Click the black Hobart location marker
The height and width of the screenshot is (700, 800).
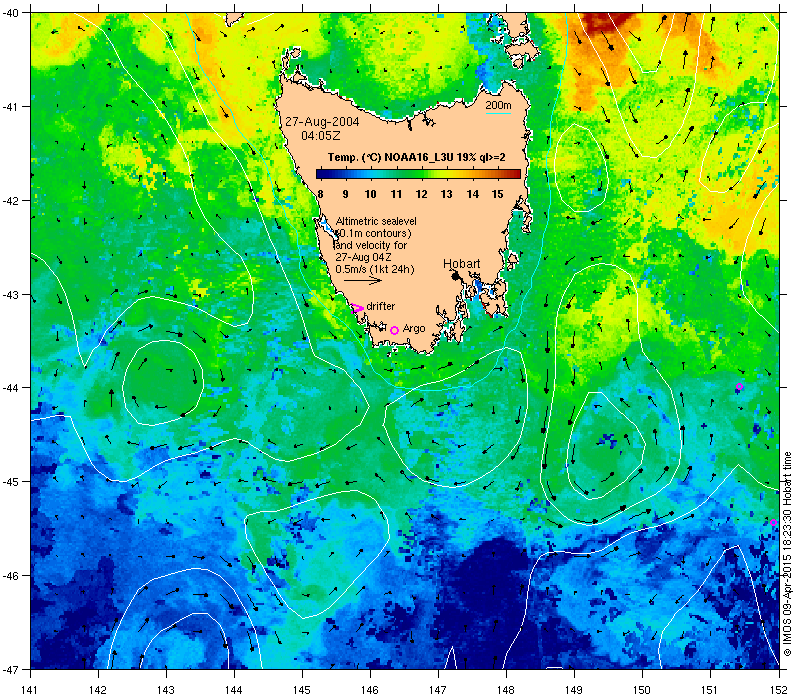[455, 276]
